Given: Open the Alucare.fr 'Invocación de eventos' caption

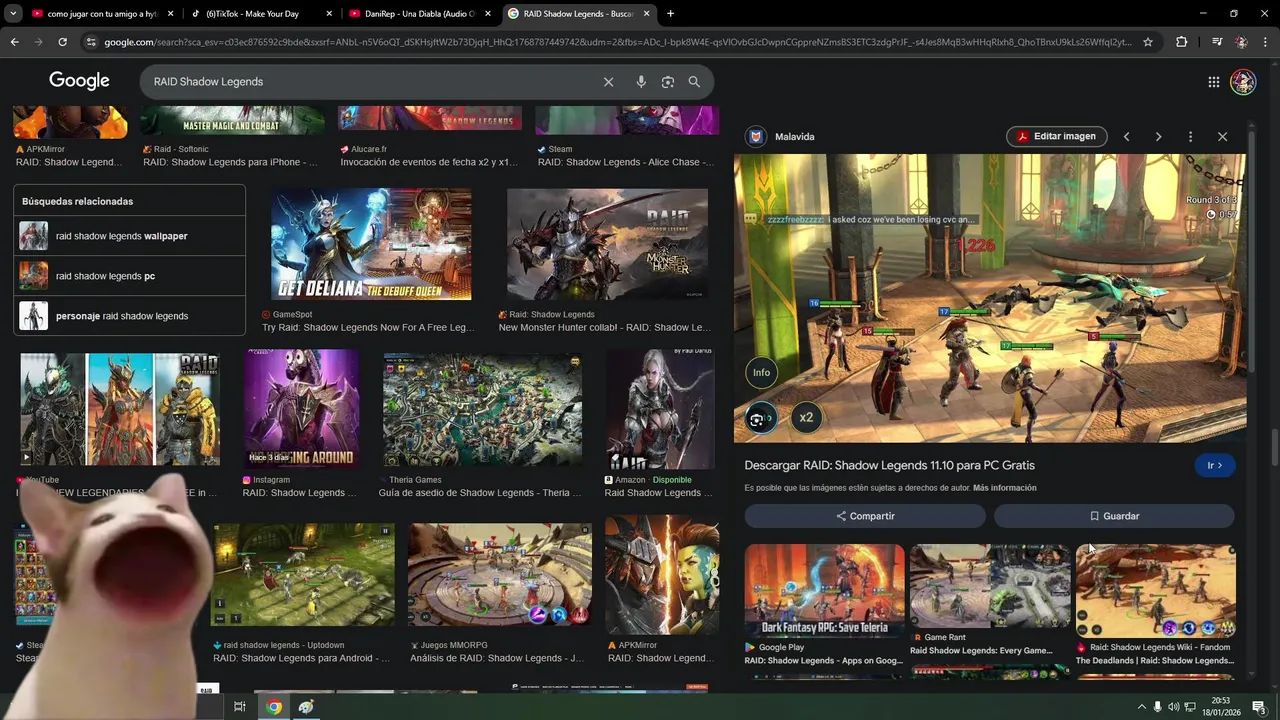Looking at the screenshot, I should coord(429,162).
